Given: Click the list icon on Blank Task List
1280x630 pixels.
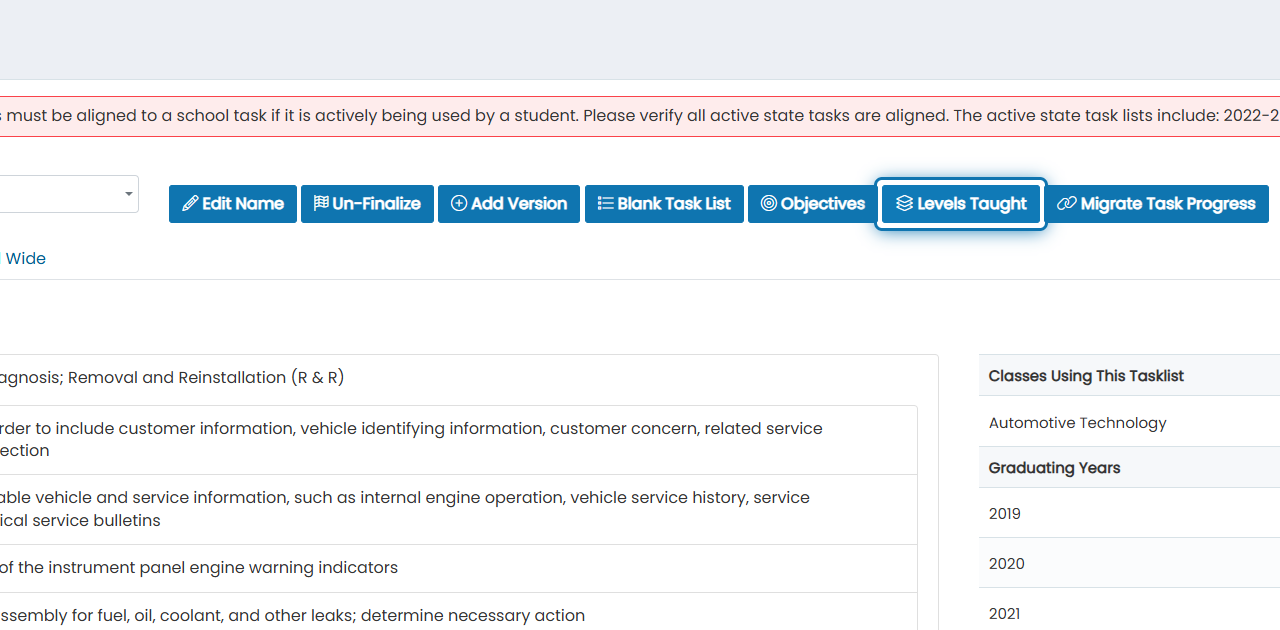Looking at the screenshot, I should click(x=605, y=204).
